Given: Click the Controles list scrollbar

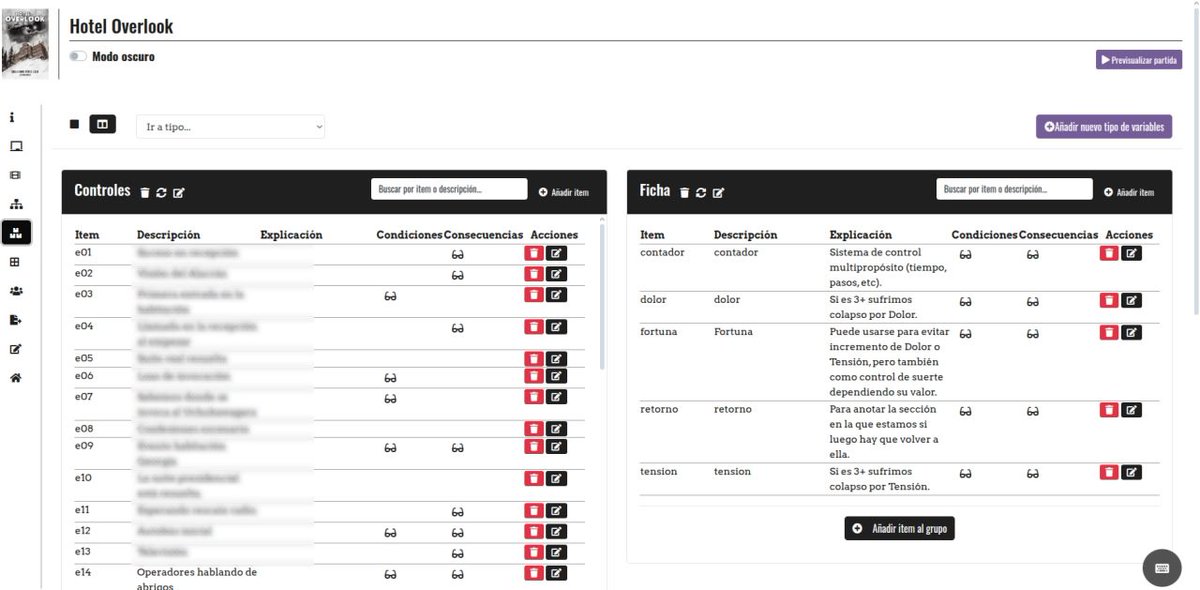Looking at the screenshot, I should click(602, 296).
